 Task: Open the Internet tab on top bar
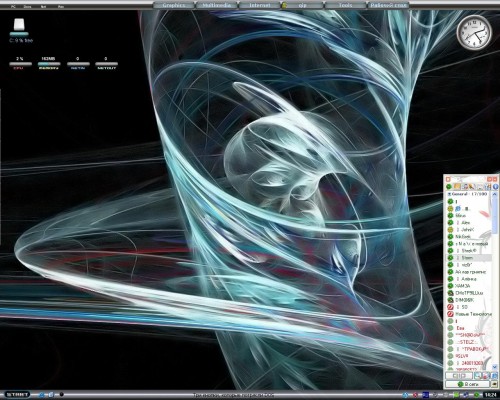click(x=260, y=5)
